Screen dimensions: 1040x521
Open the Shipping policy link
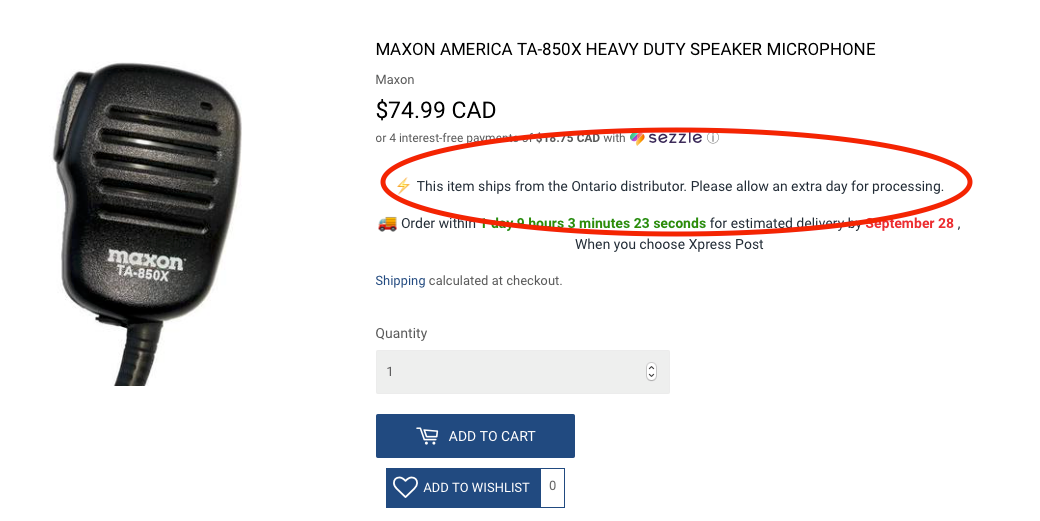[400, 281]
